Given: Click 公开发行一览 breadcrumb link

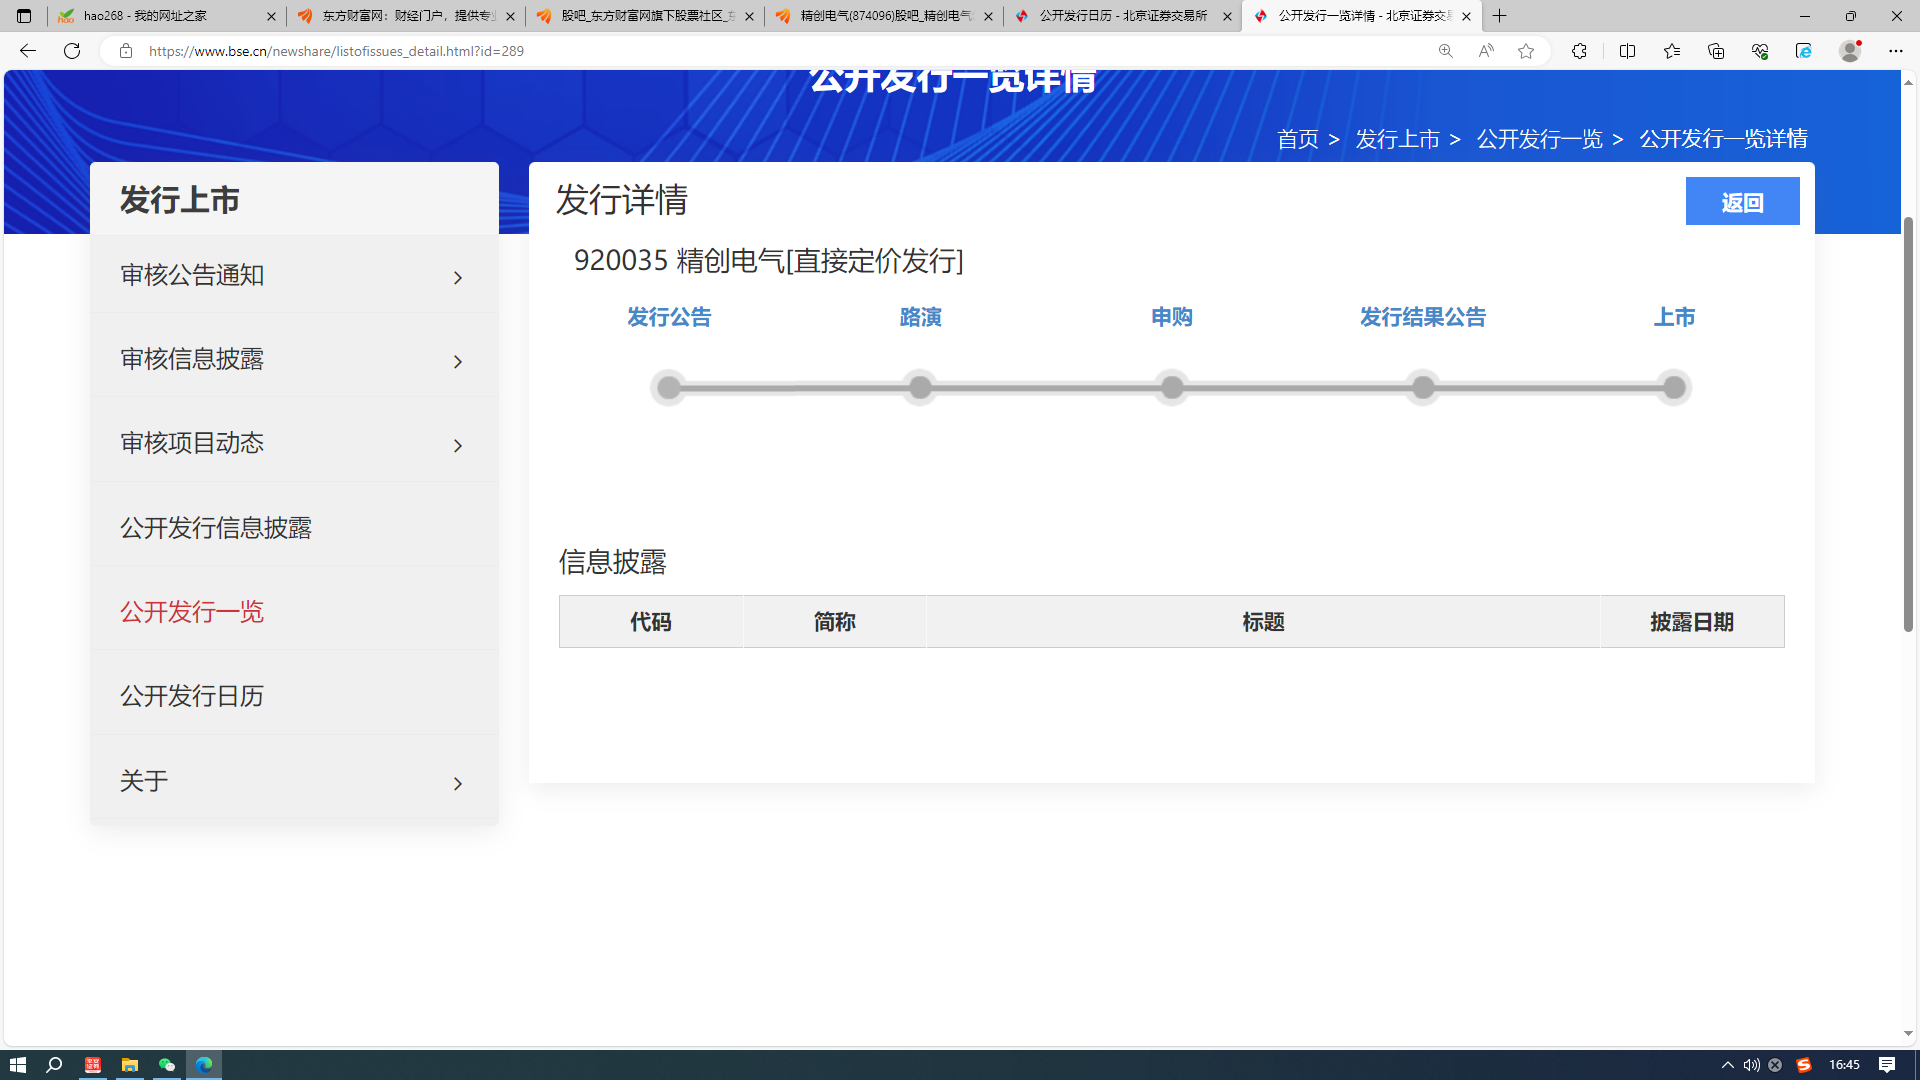Looking at the screenshot, I should (x=1539, y=139).
